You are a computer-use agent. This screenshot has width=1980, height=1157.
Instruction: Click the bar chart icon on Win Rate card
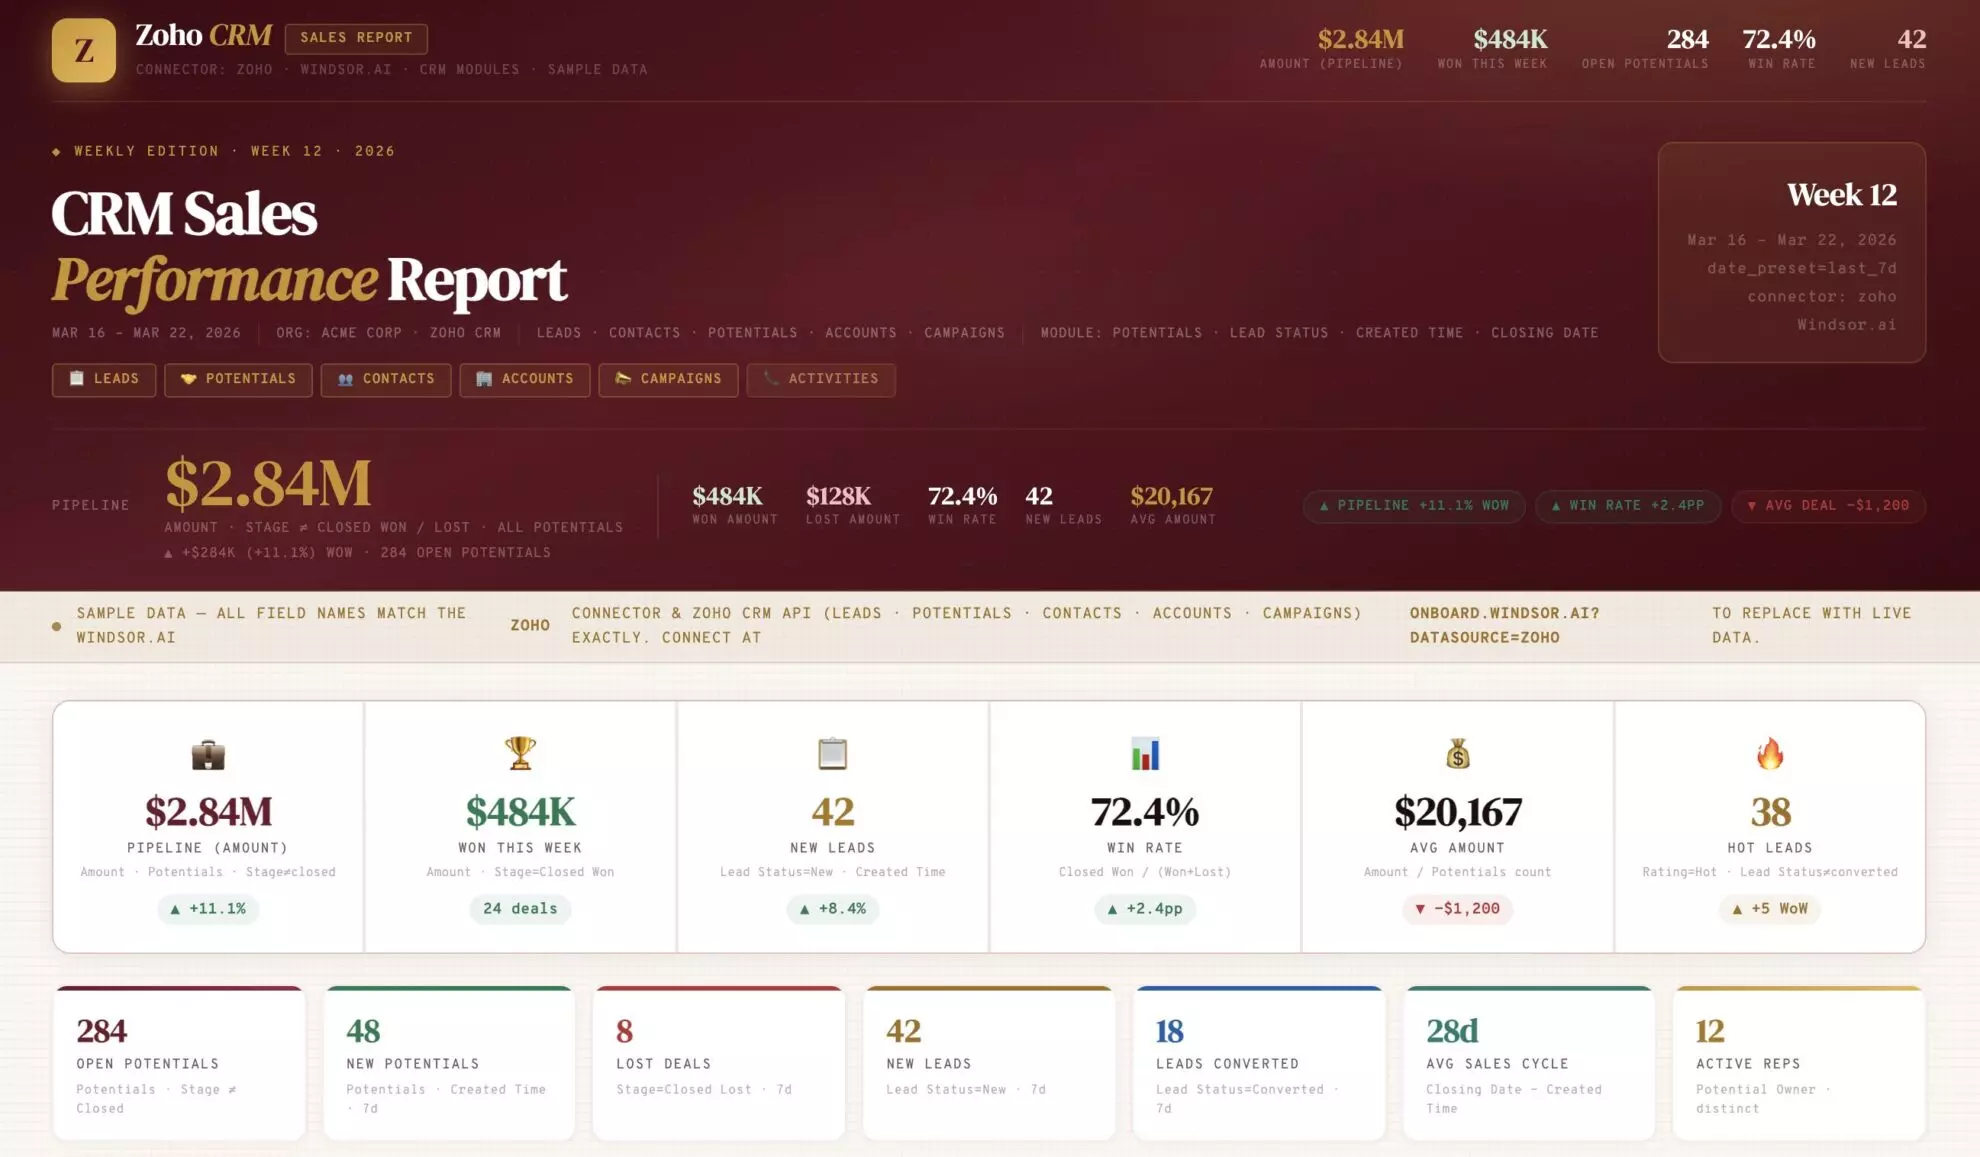tap(1145, 755)
